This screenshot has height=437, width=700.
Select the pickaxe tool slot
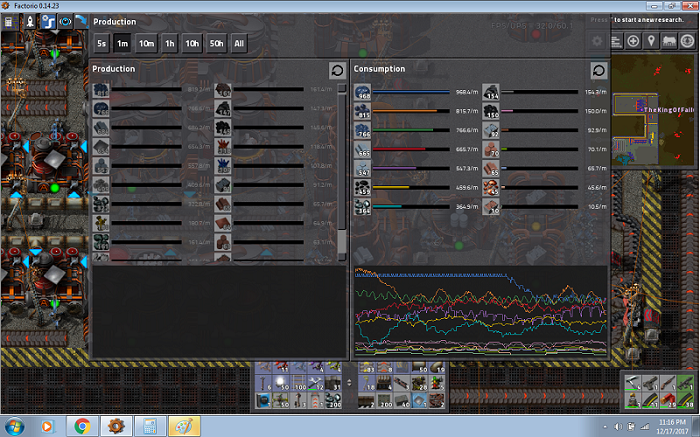pyautogui.click(x=633, y=383)
